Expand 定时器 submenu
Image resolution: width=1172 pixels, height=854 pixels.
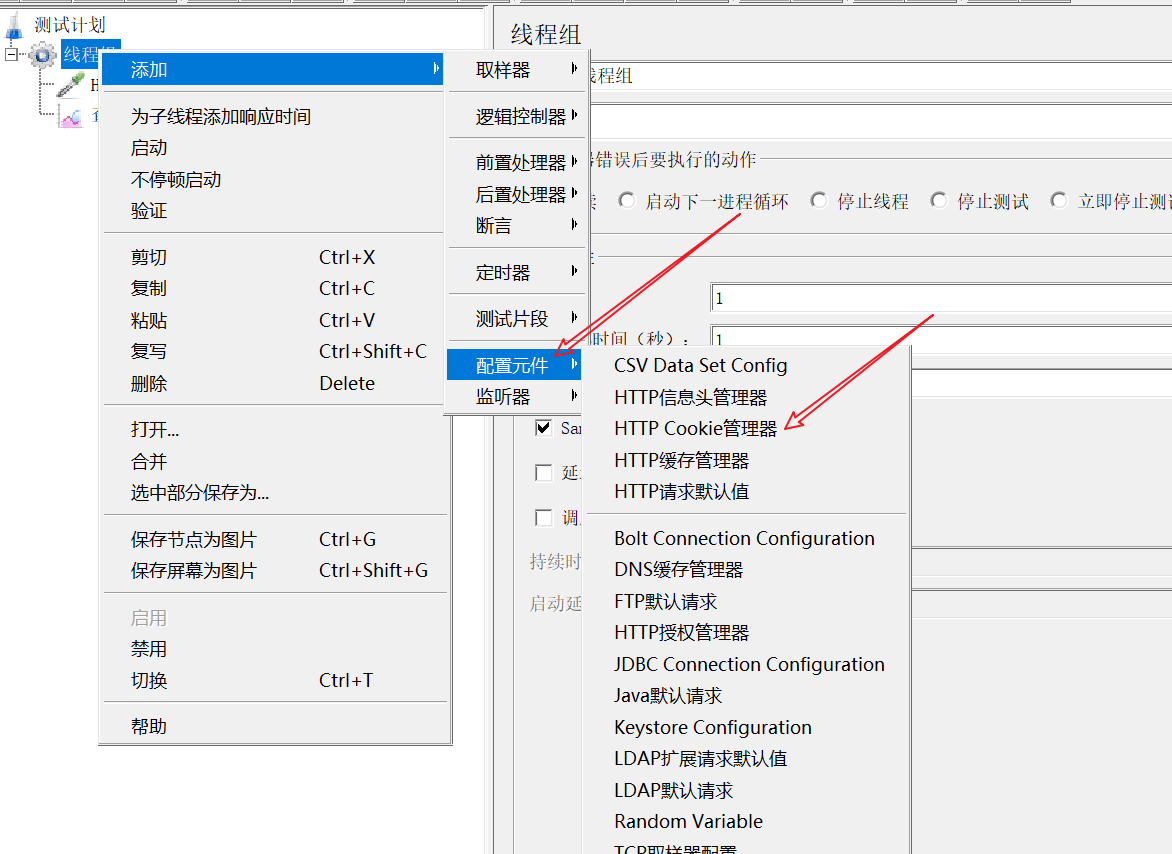pyautogui.click(x=516, y=272)
